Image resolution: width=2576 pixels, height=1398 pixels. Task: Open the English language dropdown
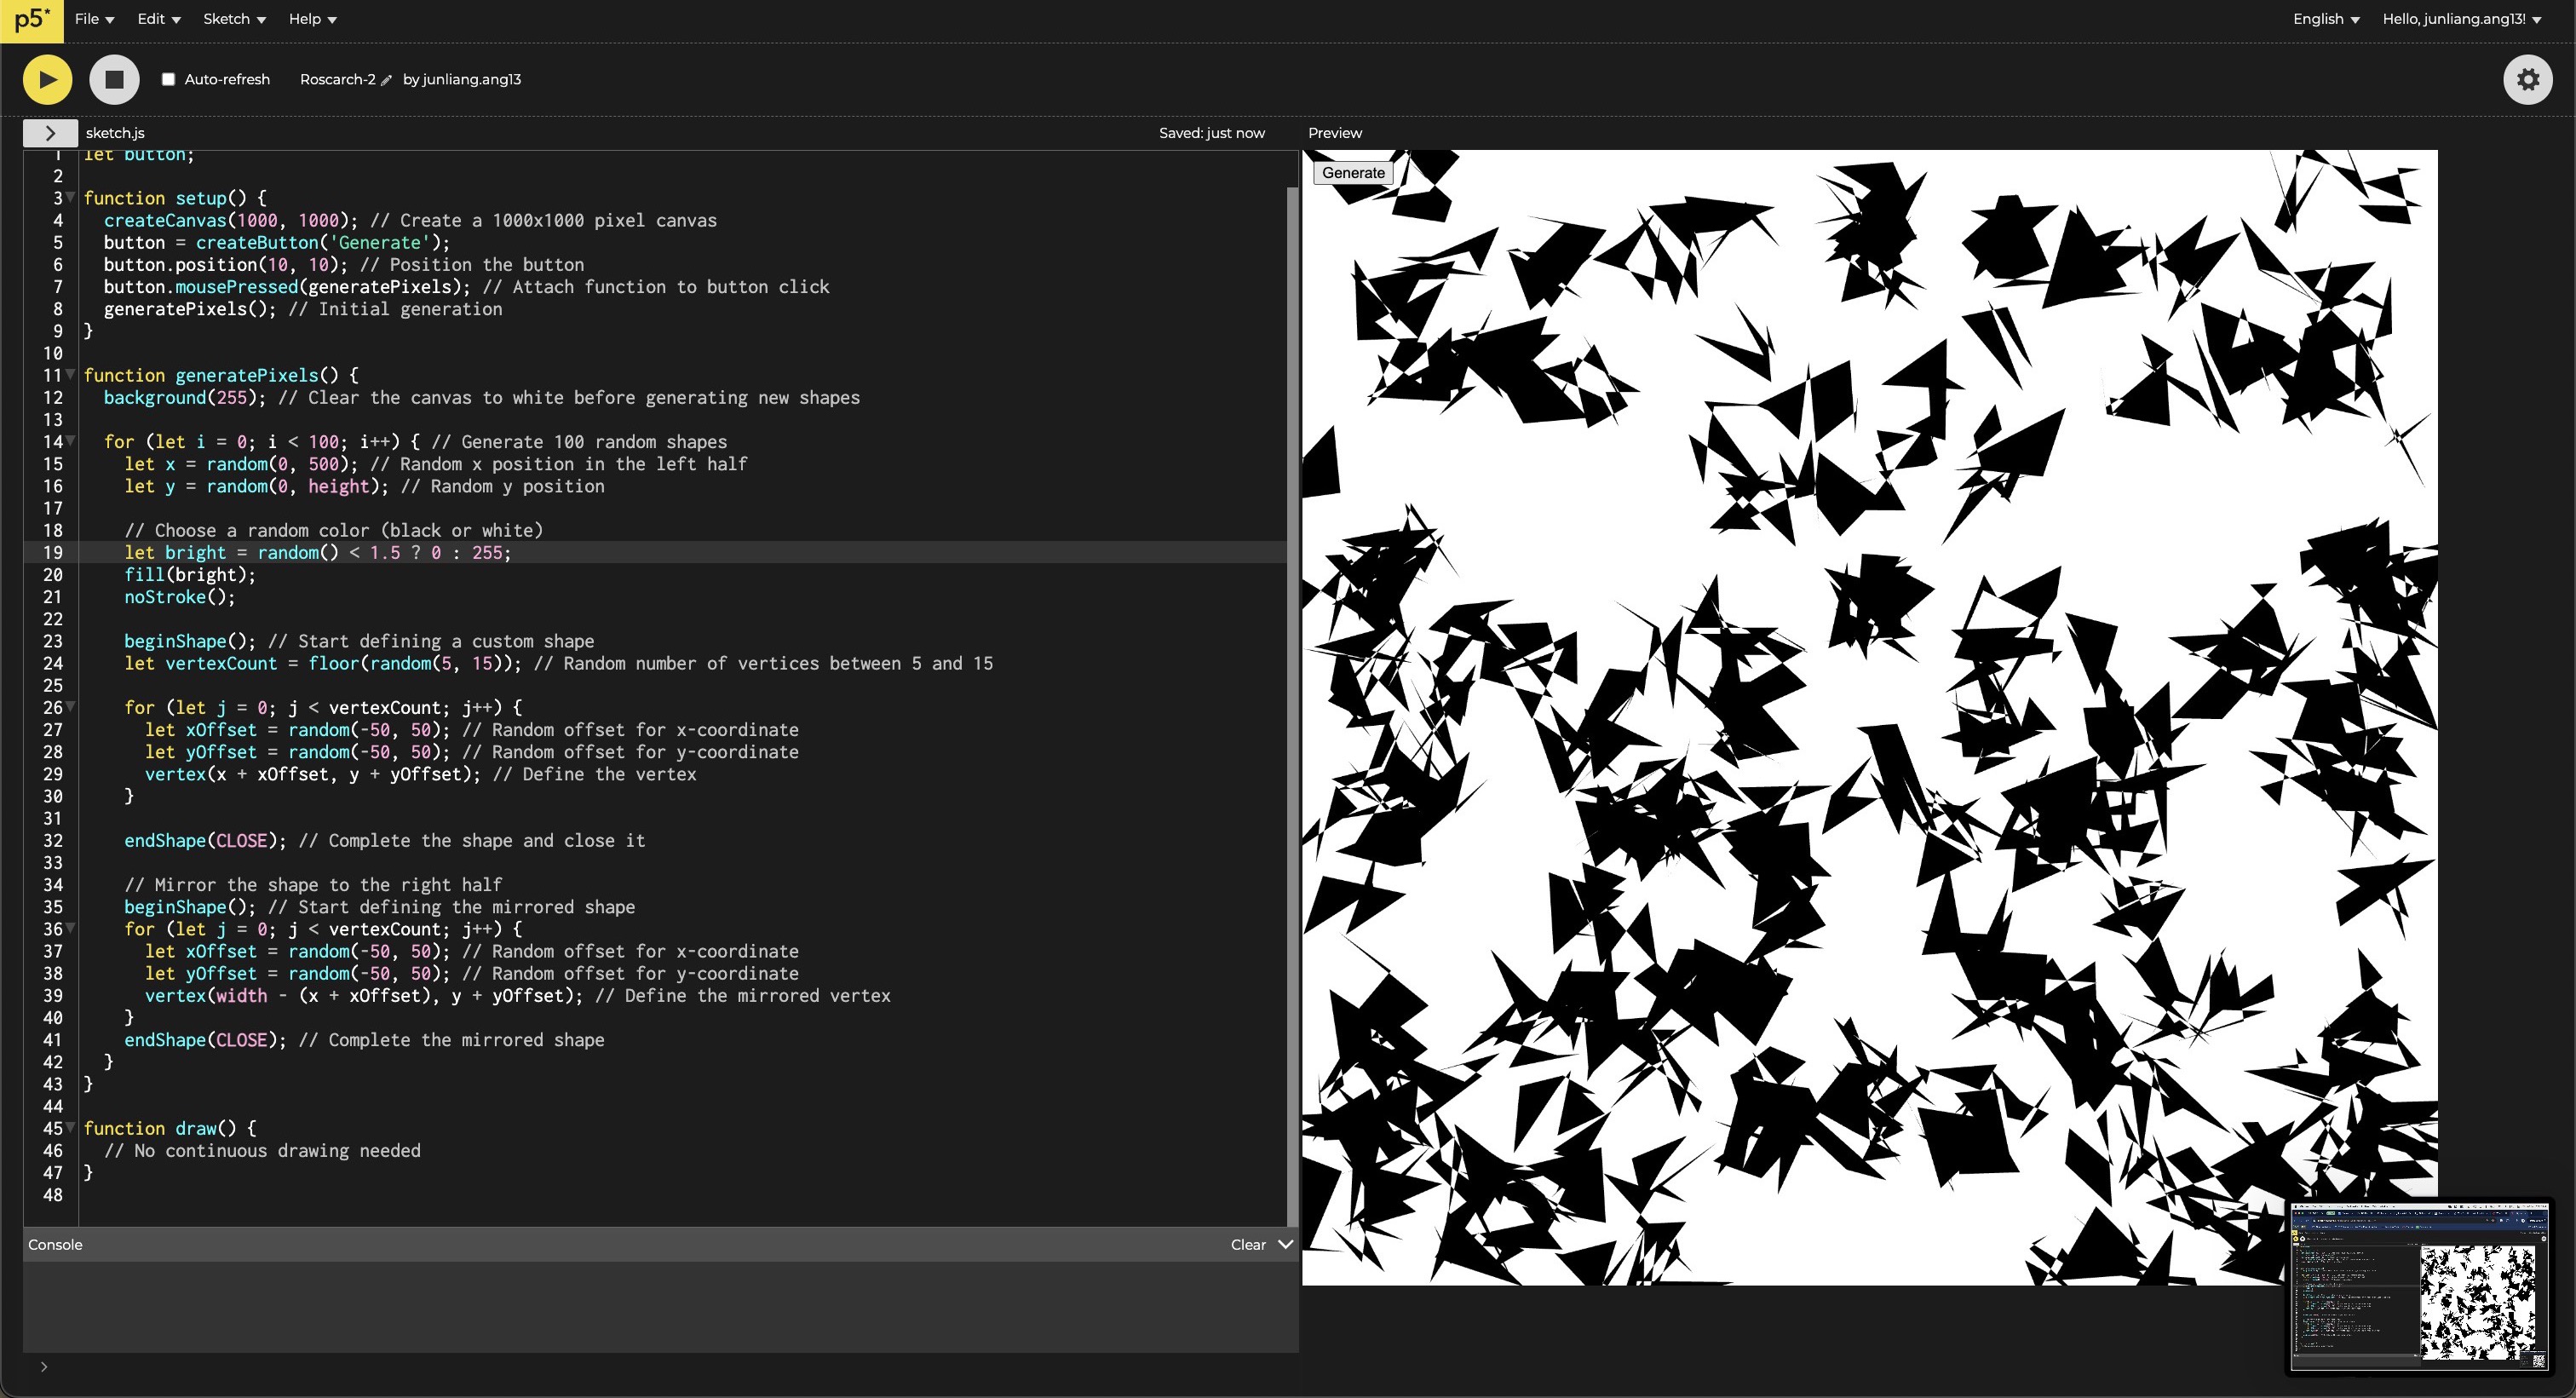(2325, 19)
